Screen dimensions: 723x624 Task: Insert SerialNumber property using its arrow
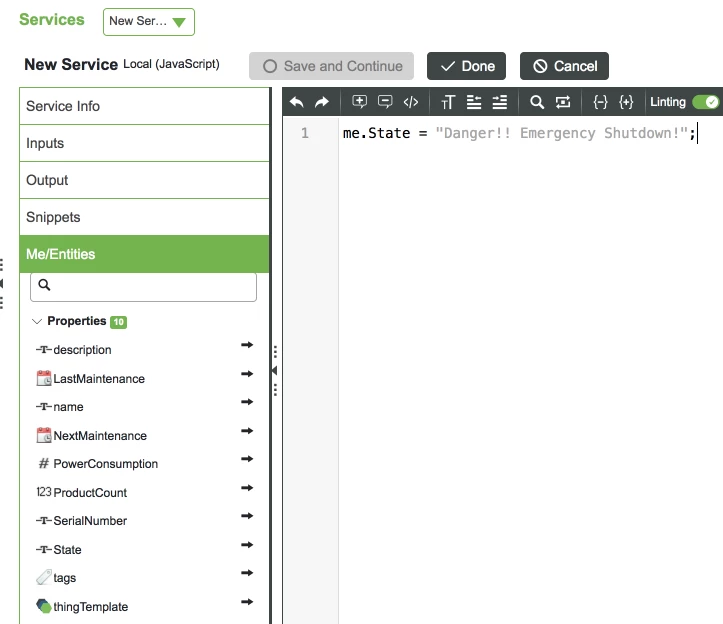247,516
